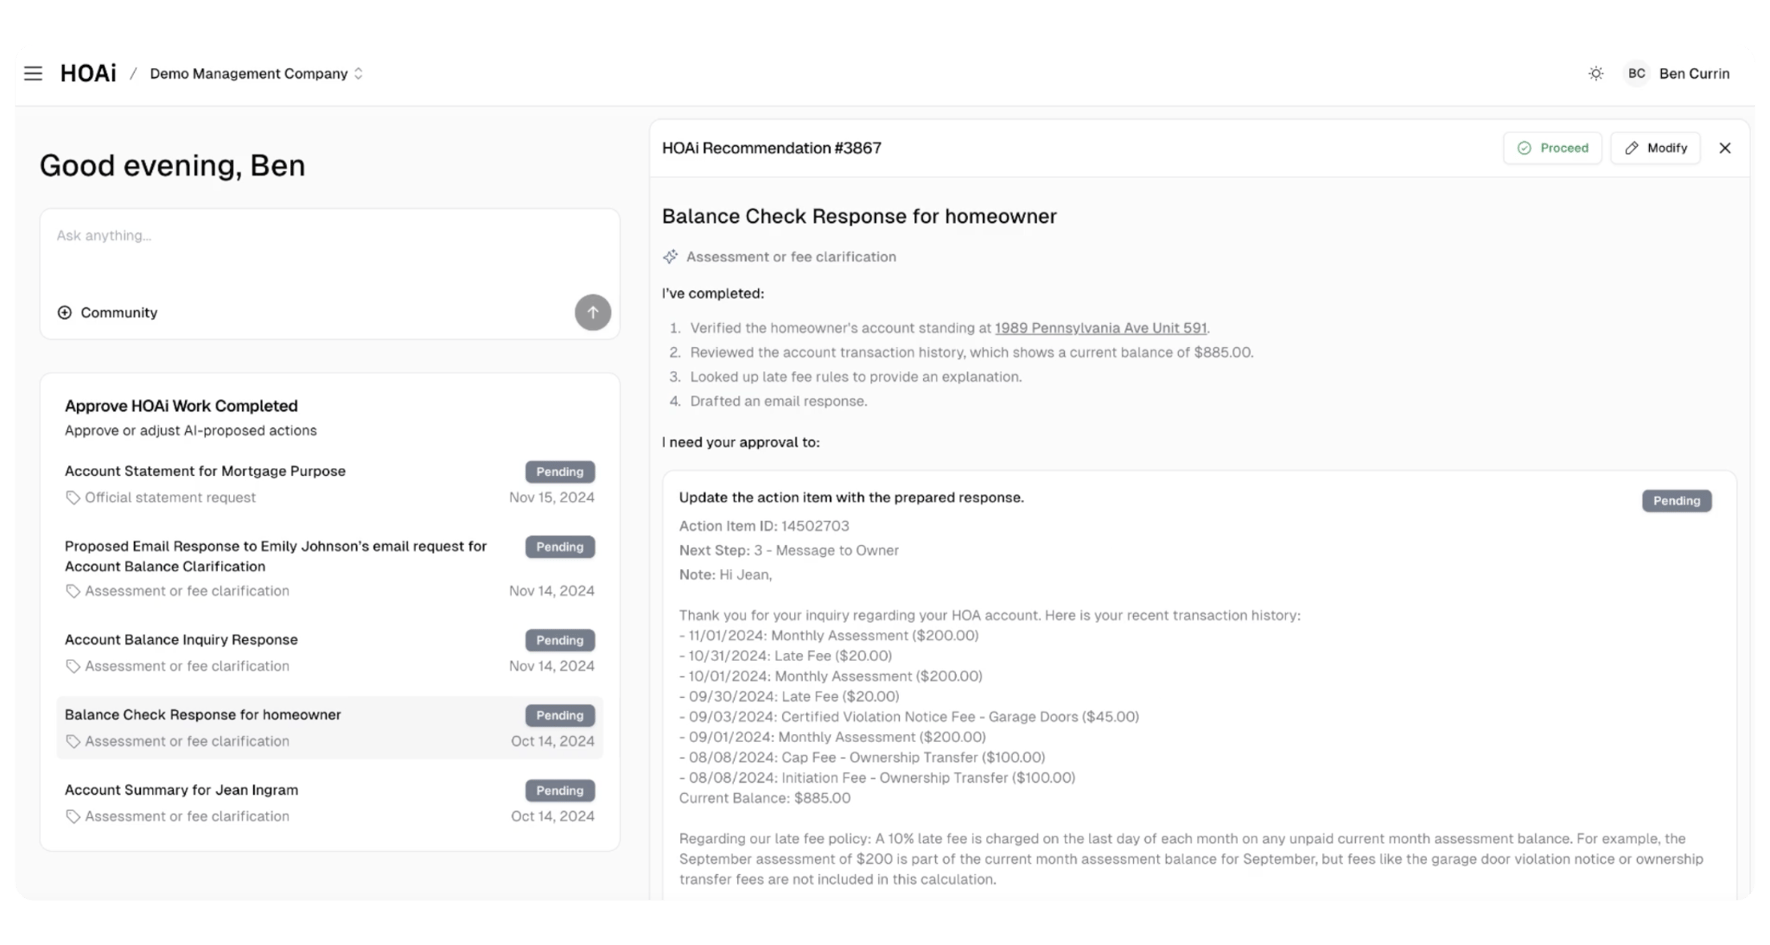Click the Community plus icon

(65, 312)
